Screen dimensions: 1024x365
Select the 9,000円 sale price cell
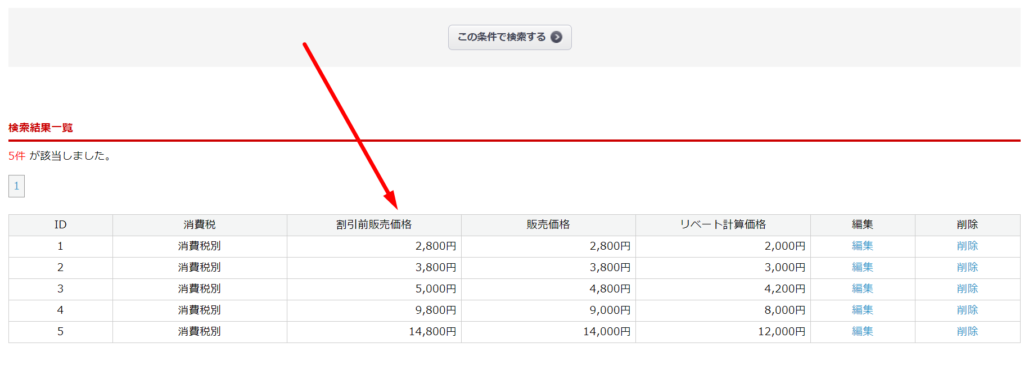[x=549, y=309]
